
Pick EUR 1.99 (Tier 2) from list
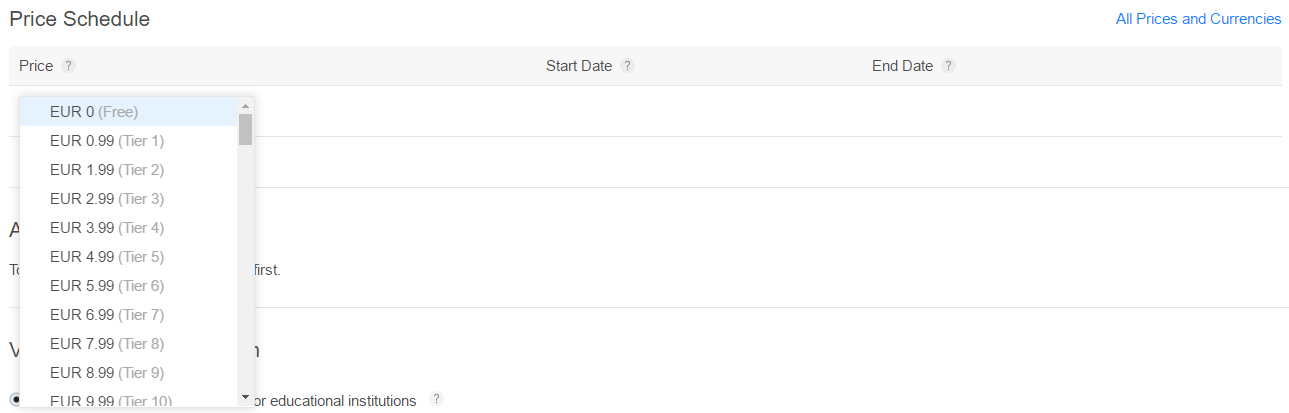pos(107,170)
